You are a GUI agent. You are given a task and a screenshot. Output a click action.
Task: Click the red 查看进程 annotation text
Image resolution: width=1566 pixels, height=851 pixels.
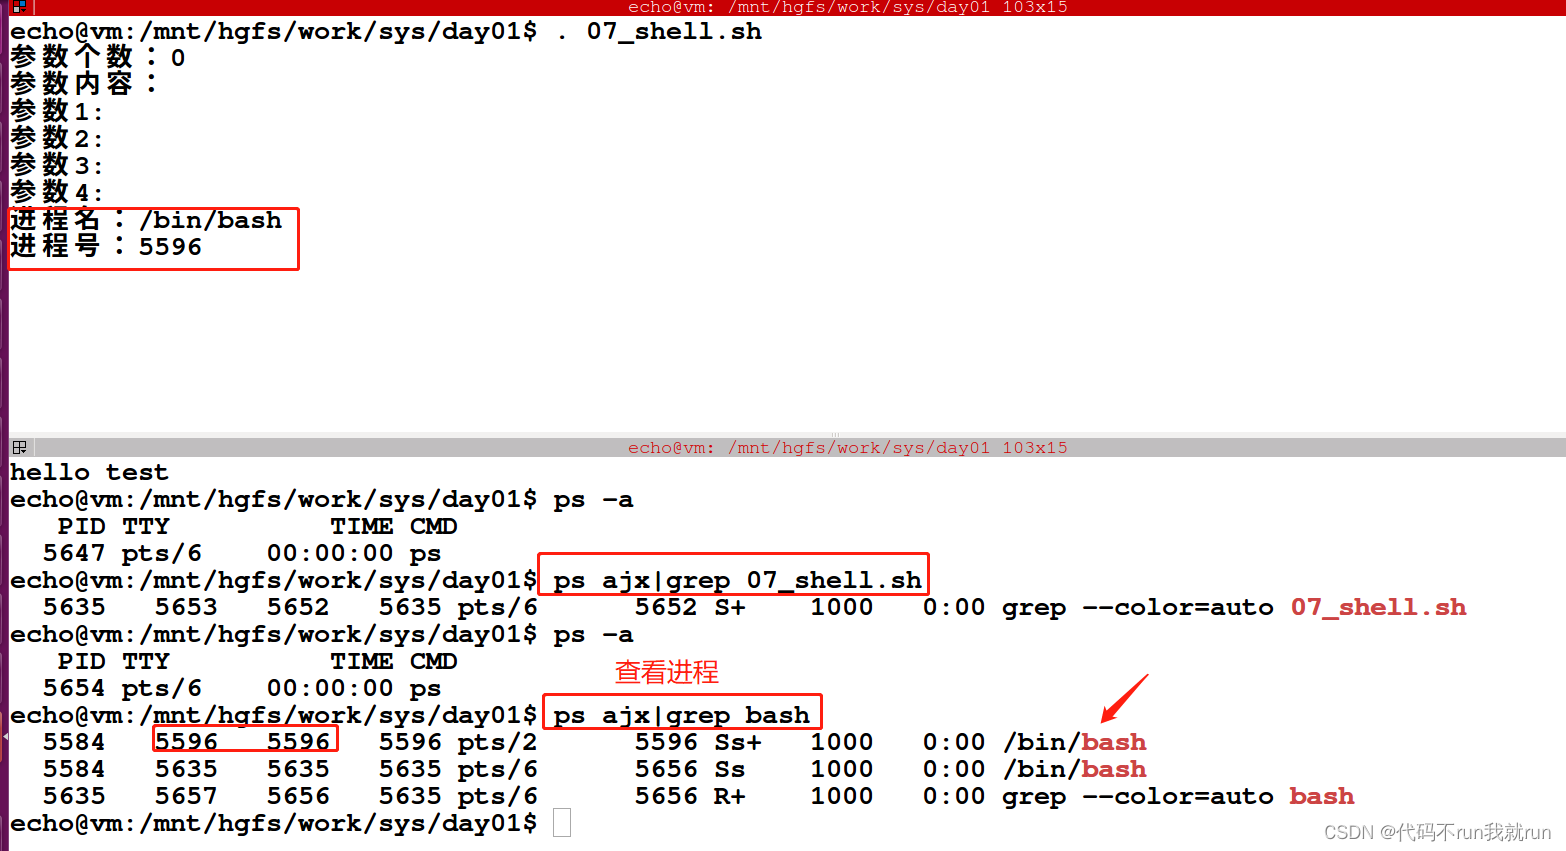tap(665, 672)
